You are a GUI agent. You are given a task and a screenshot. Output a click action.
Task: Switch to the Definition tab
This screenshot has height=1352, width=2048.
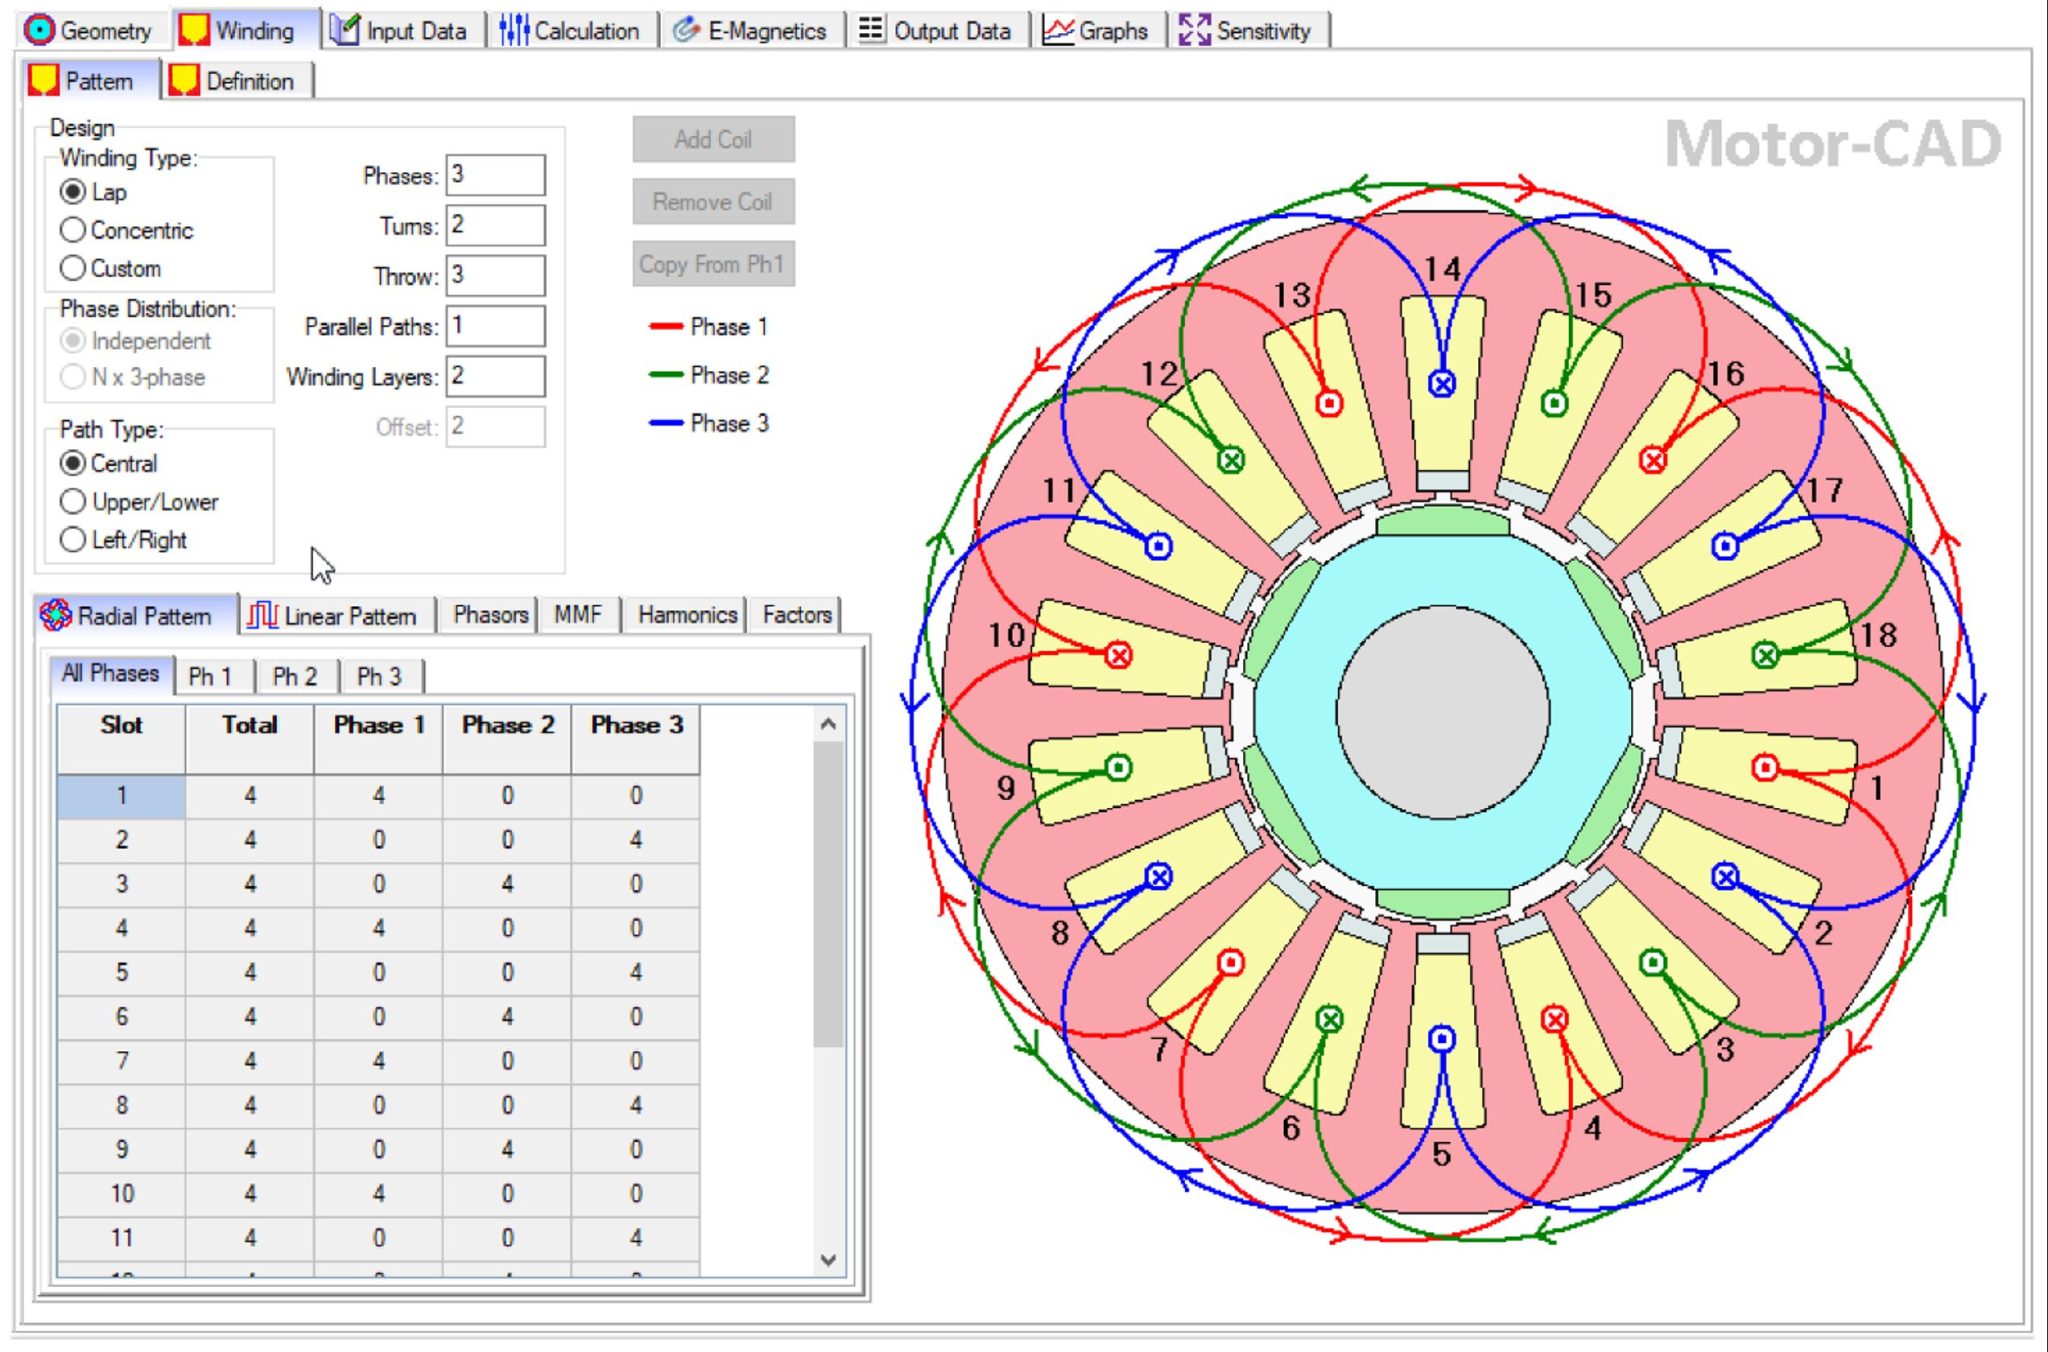click(x=246, y=81)
